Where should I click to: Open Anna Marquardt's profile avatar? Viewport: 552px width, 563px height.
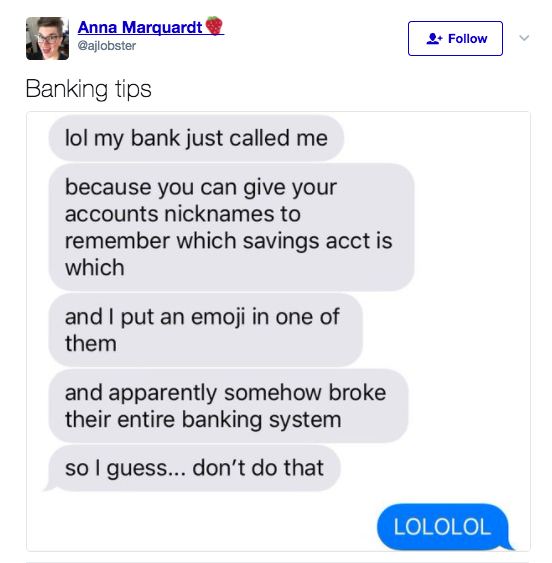[47, 38]
